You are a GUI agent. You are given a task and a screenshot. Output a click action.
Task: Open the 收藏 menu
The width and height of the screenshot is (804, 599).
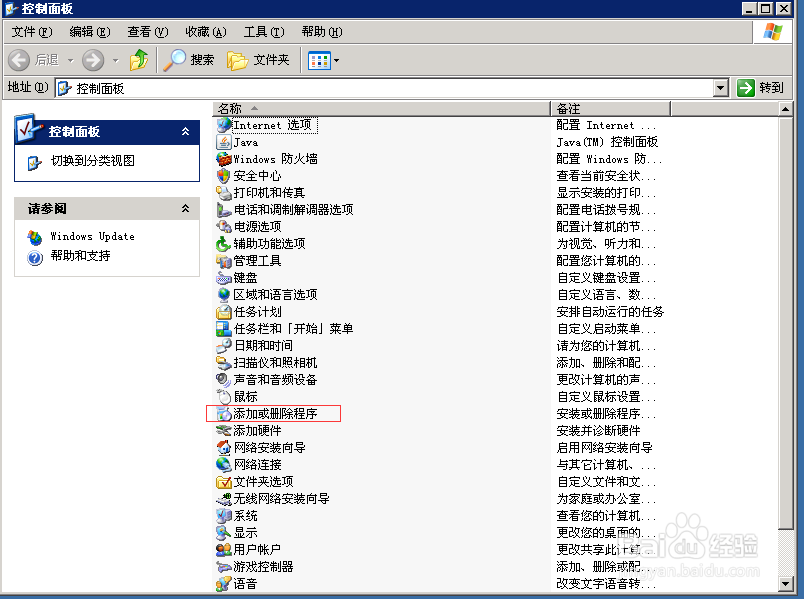point(202,31)
